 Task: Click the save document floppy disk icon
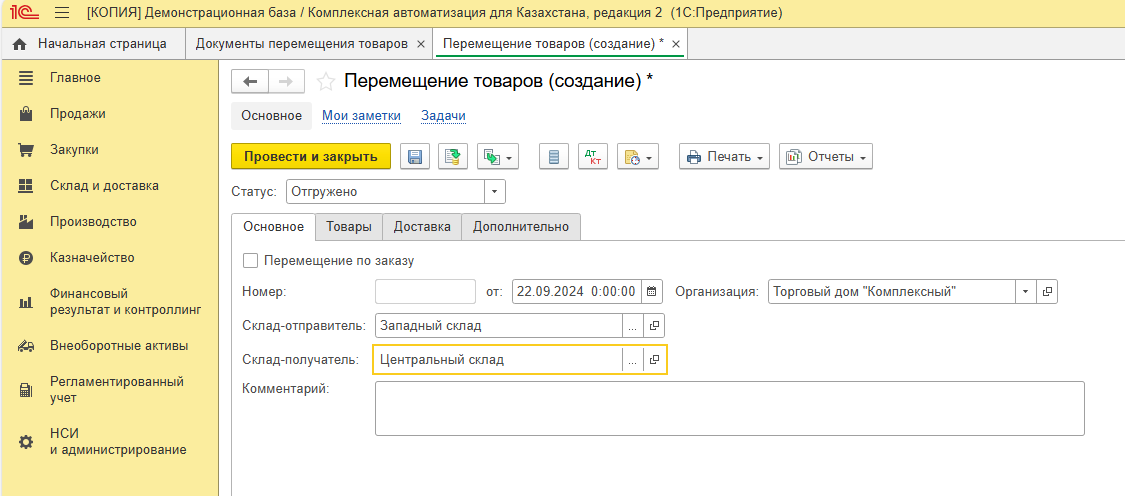(x=415, y=157)
